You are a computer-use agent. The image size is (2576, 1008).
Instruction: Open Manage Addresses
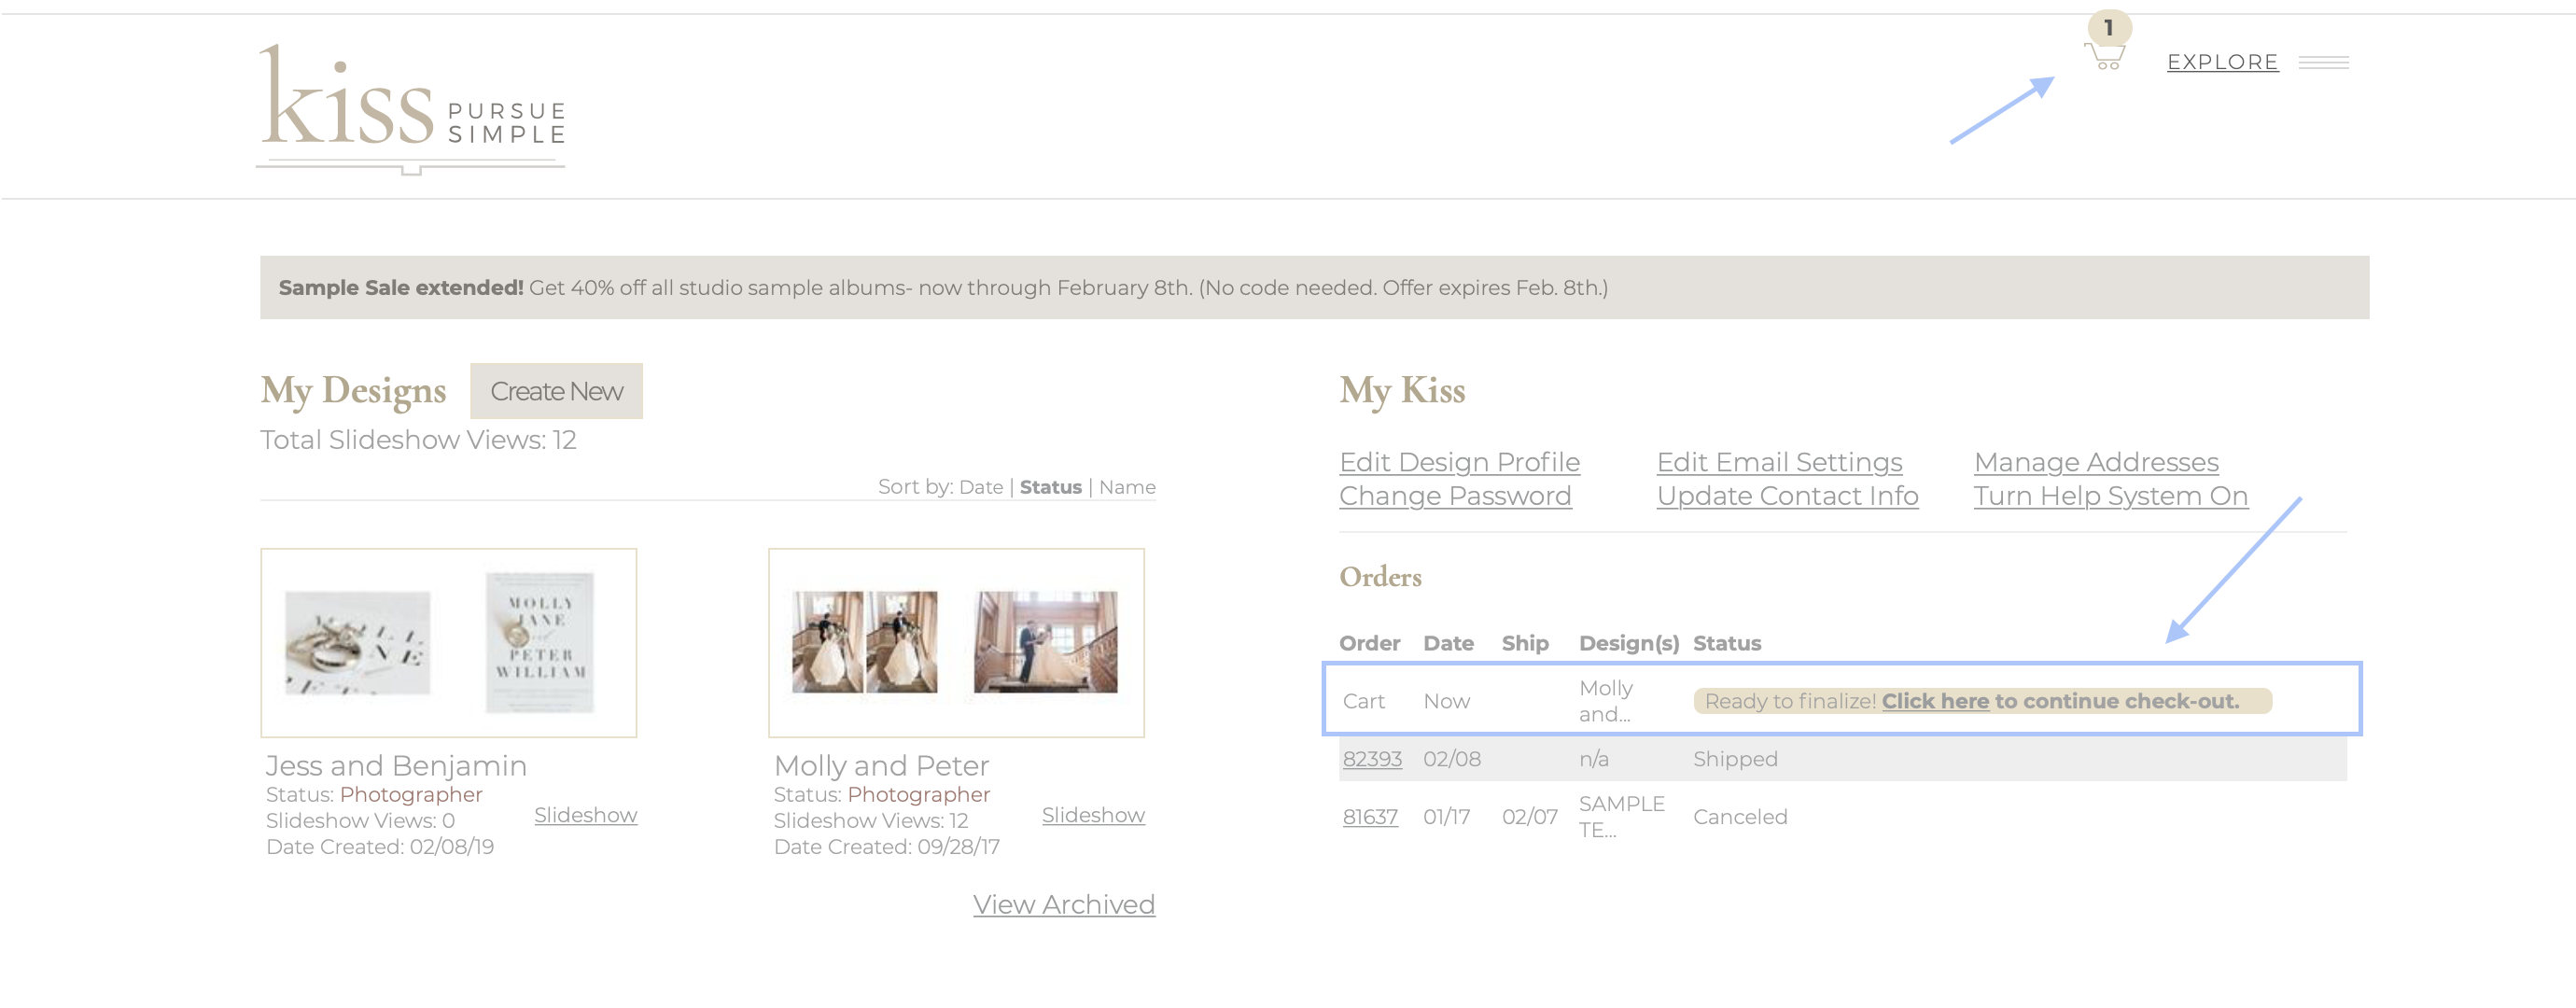[x=2096, y=462]
